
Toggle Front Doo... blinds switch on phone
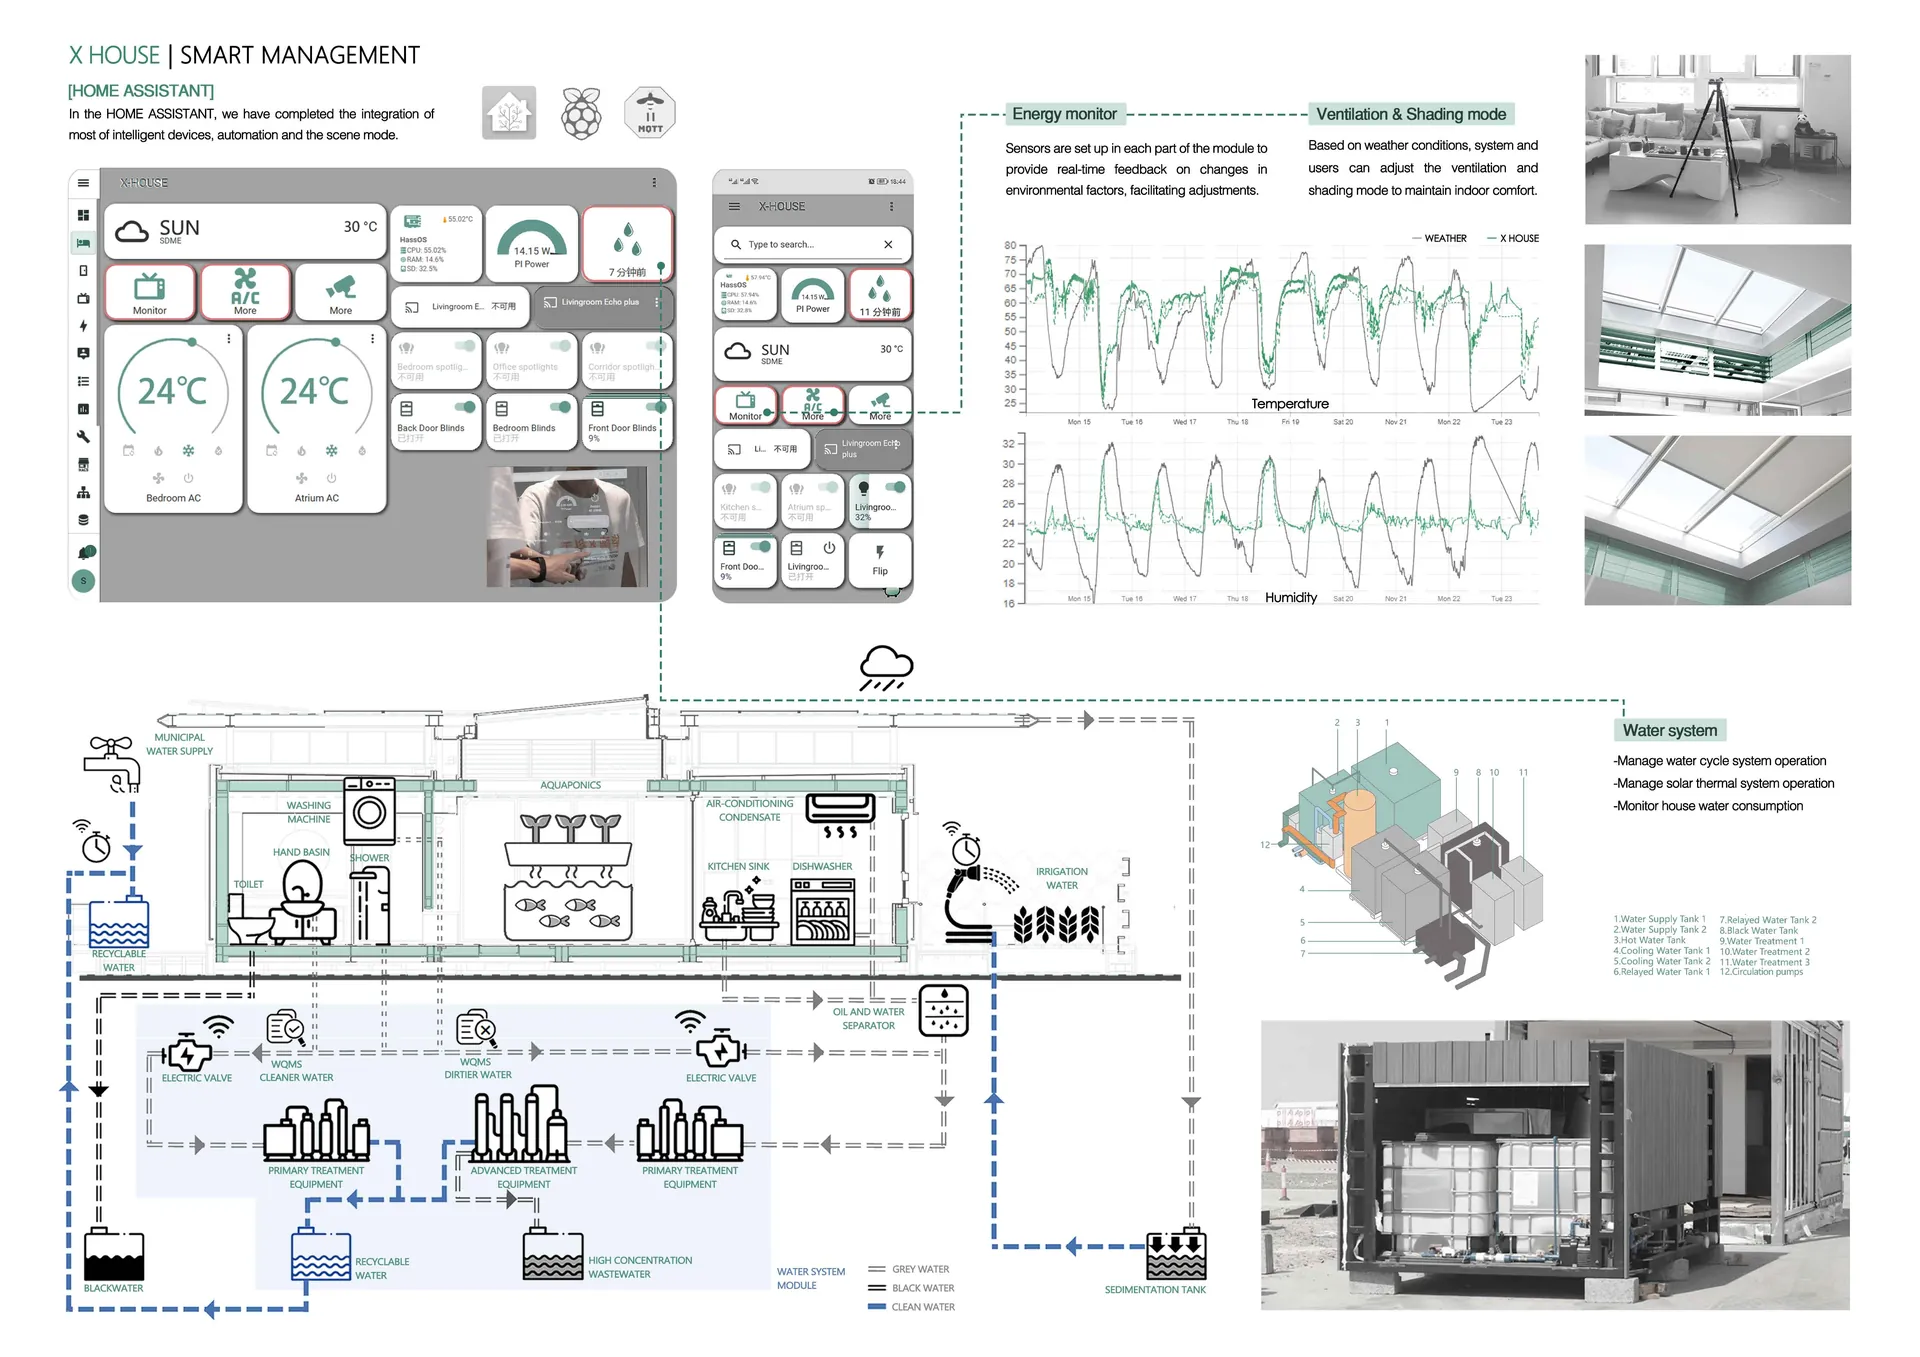(x=761, y=547)
